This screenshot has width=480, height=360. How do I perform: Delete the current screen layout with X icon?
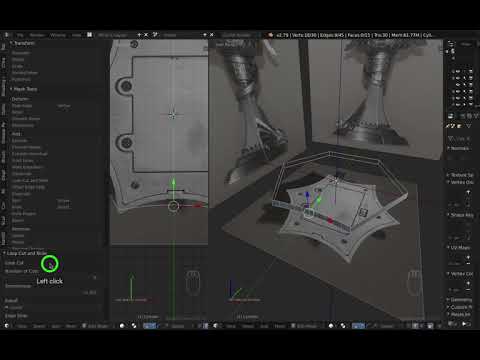click(x=146, y=35)
